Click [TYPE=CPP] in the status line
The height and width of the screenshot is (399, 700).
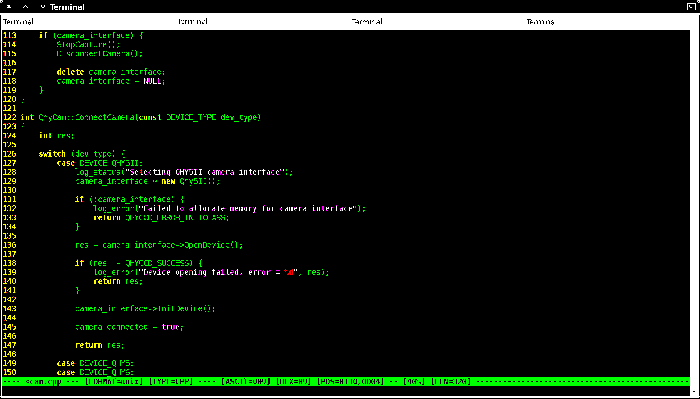[171, 382]
